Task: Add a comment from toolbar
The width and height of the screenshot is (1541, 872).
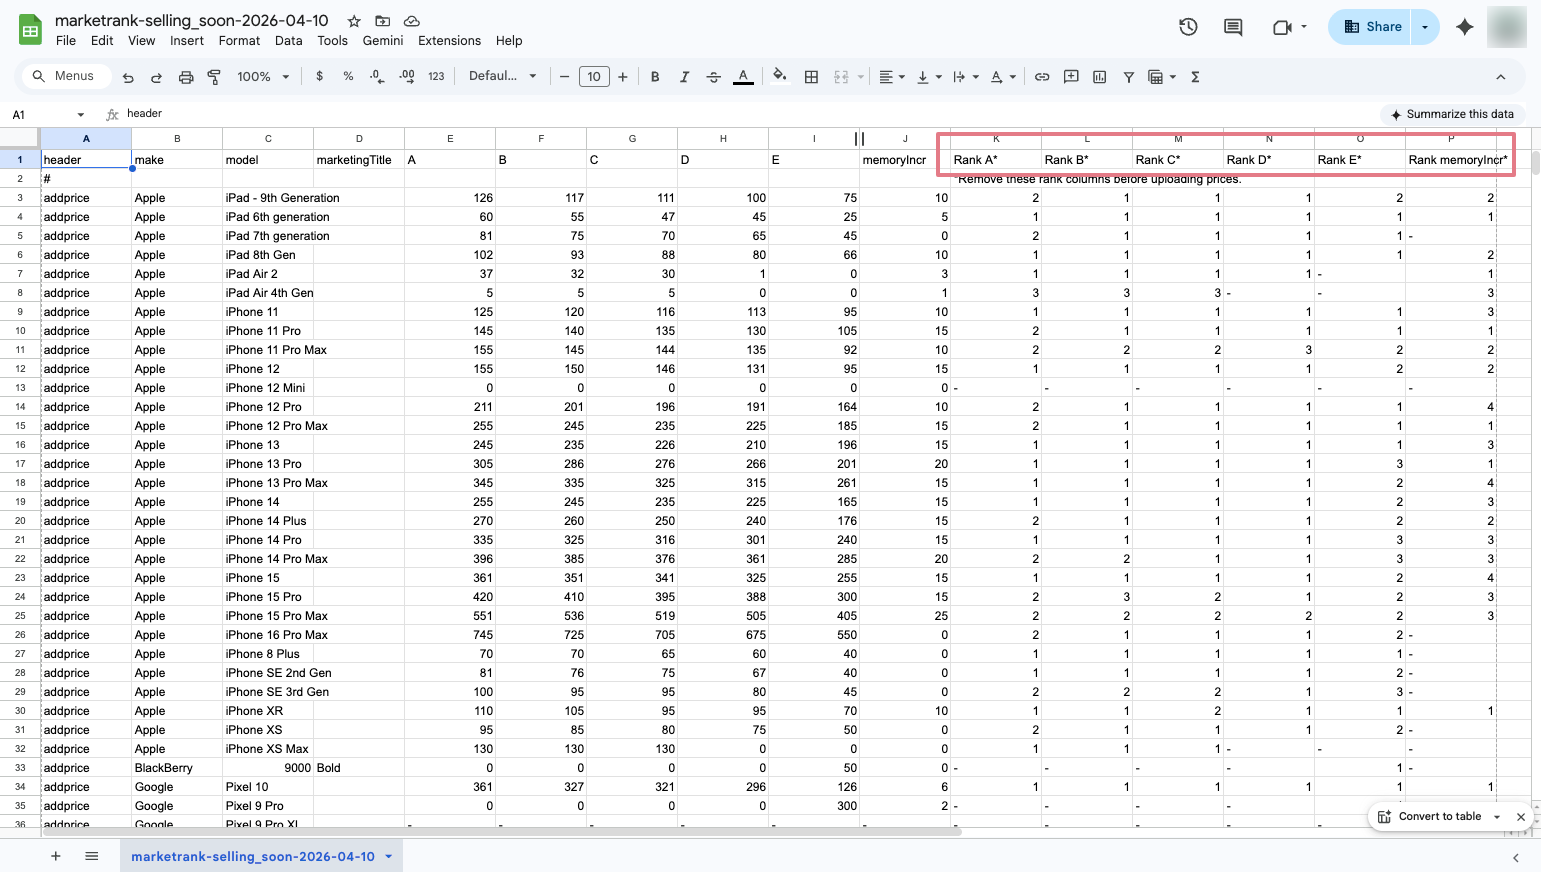Action: tap(1071, 77)
